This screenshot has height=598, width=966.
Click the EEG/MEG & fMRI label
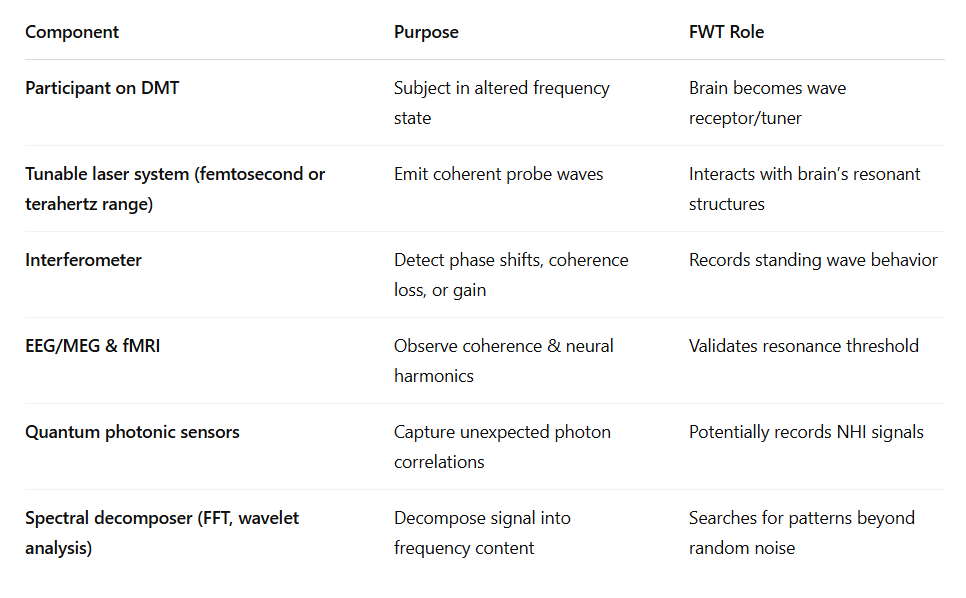pyautogui.click(x=92, y=346)
